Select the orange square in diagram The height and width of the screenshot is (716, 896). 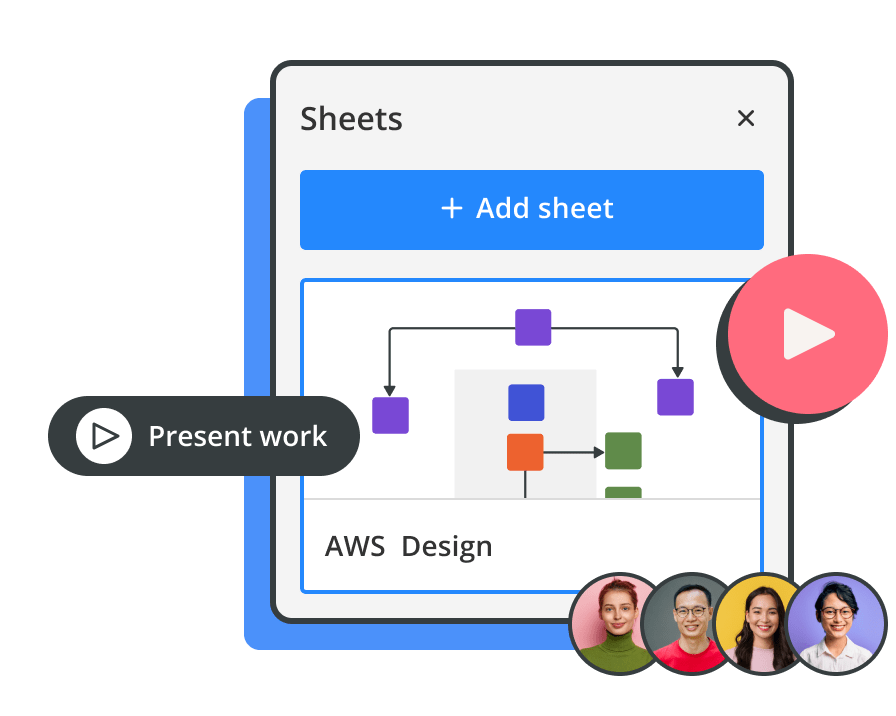tap(525, 452)
